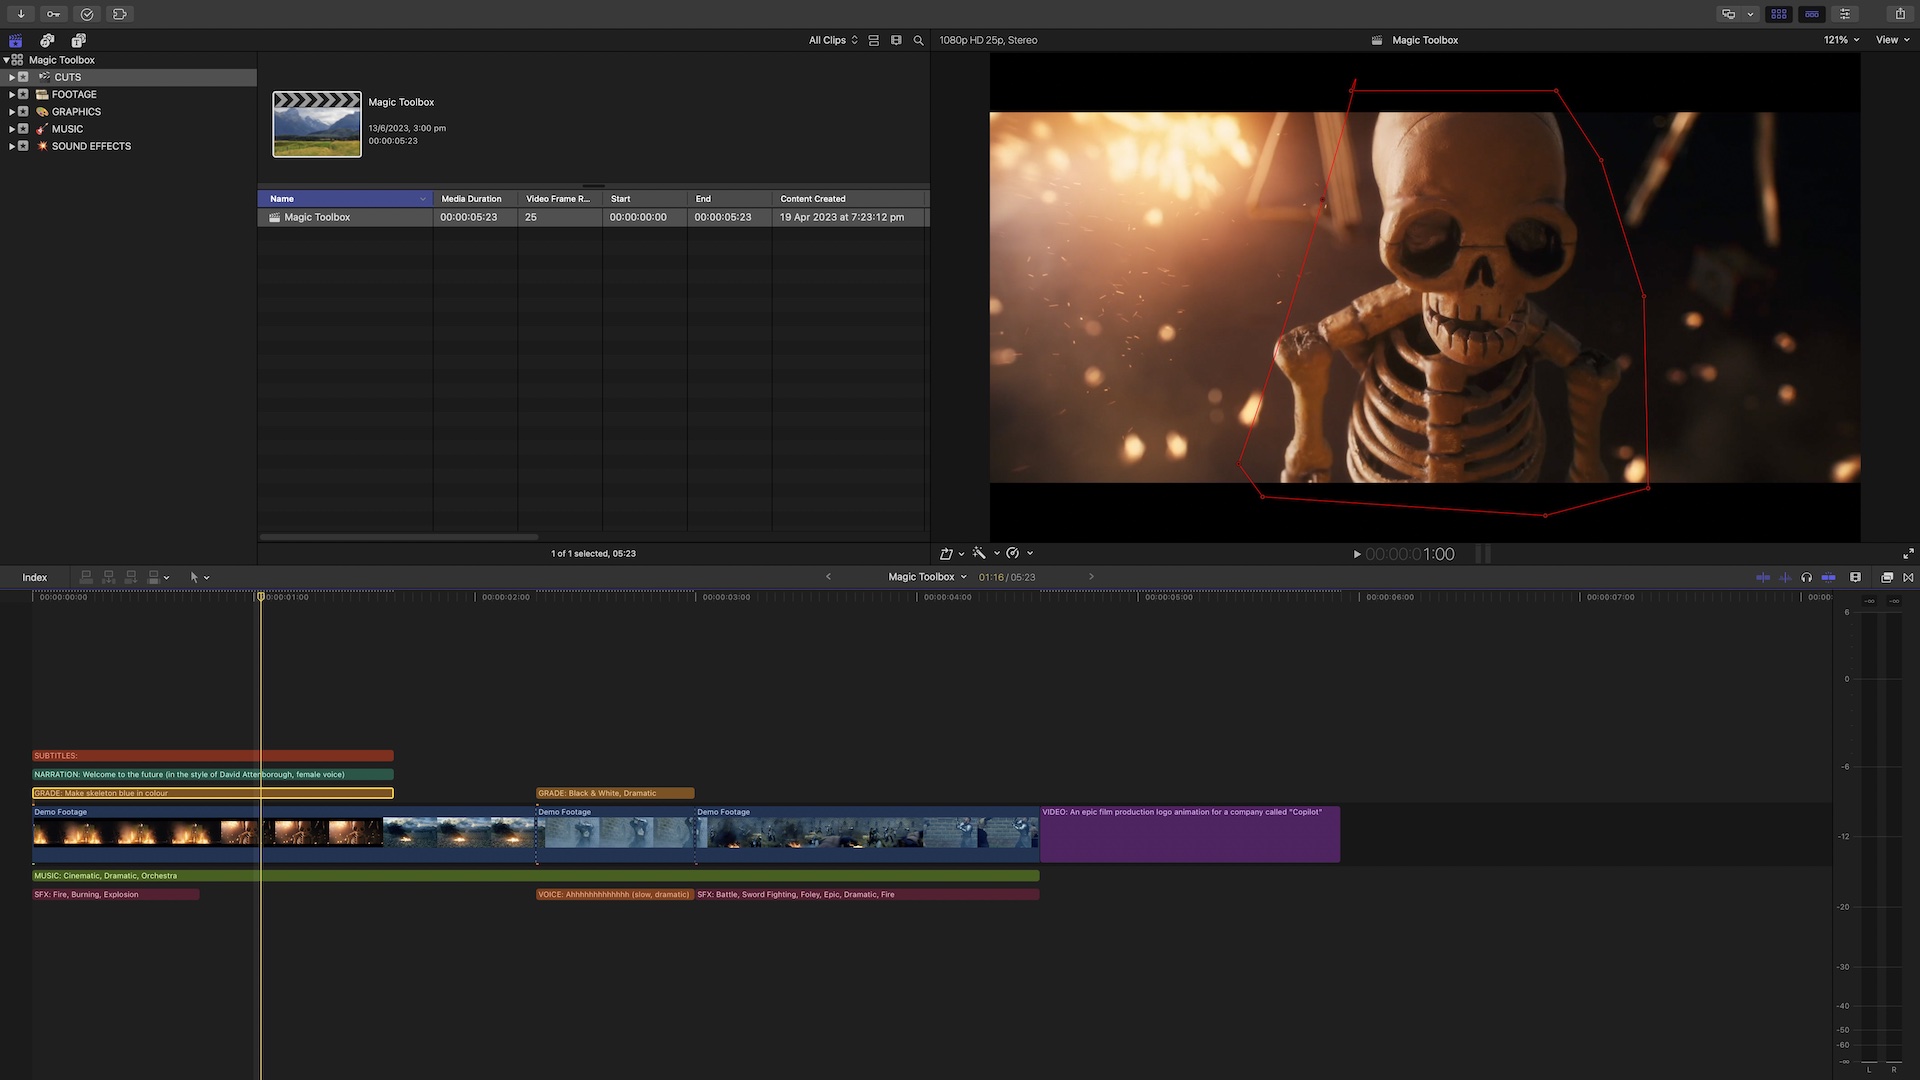
Task: Click the Share export icon
Action: [x=1900, y=14]
